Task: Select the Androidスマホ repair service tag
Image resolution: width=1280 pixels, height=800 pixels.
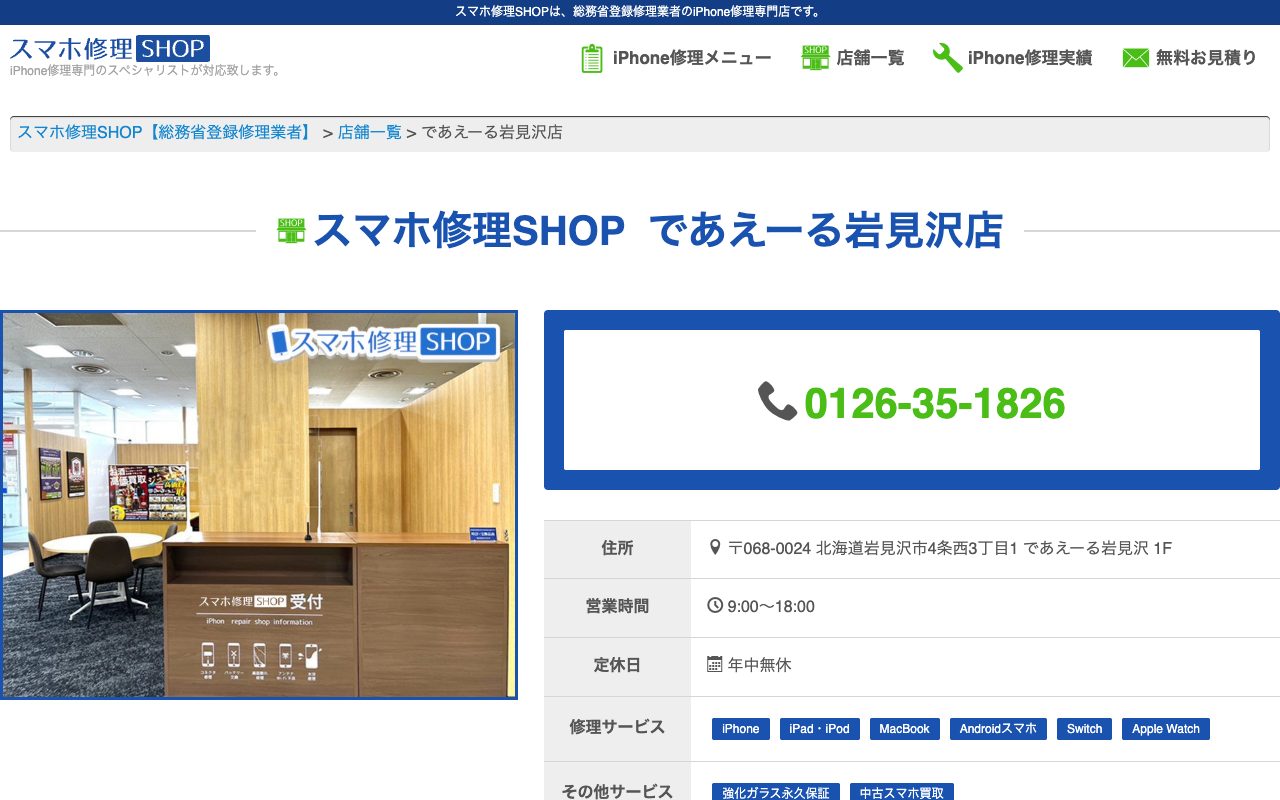Action: click(x=998, y=729)
